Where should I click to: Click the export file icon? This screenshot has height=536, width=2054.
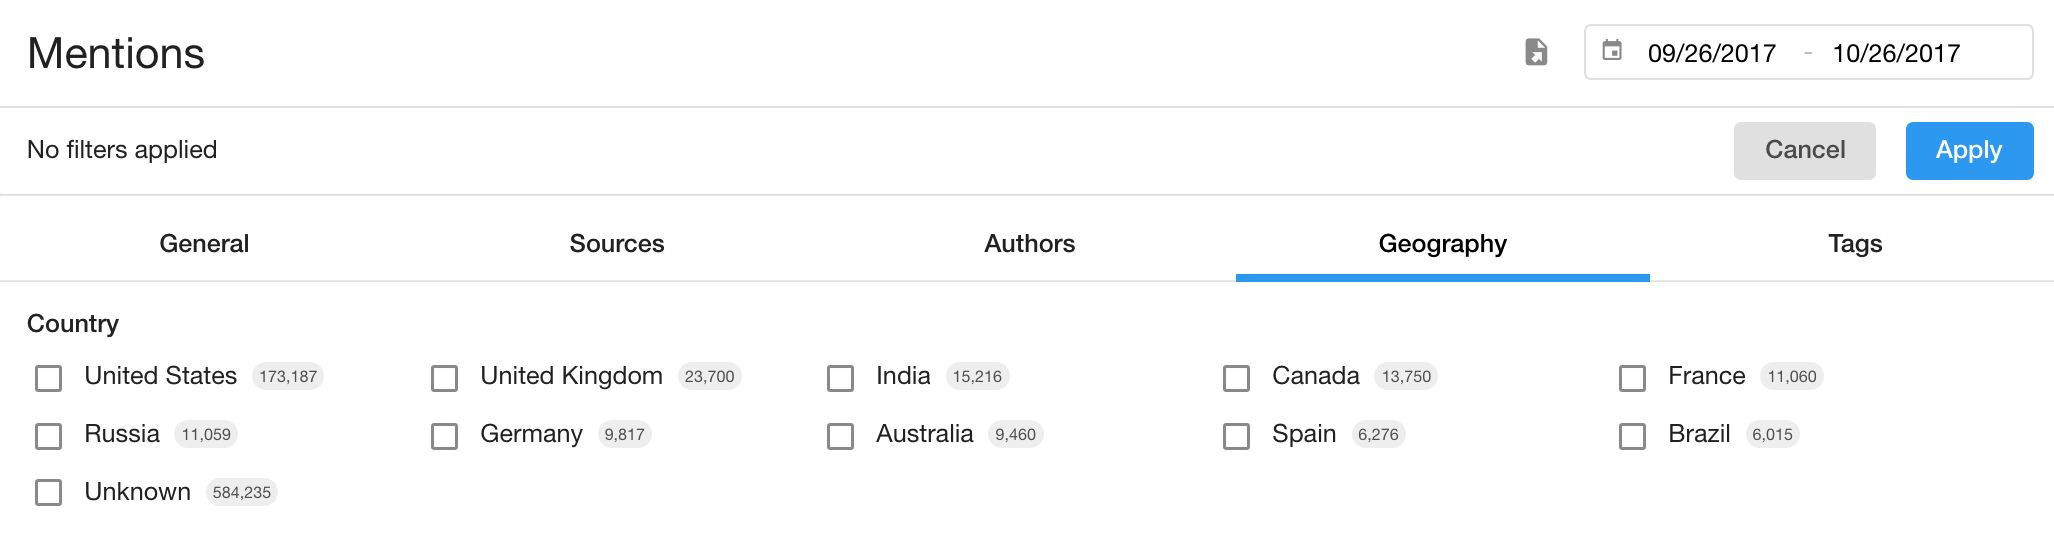tap(1536, 52)
